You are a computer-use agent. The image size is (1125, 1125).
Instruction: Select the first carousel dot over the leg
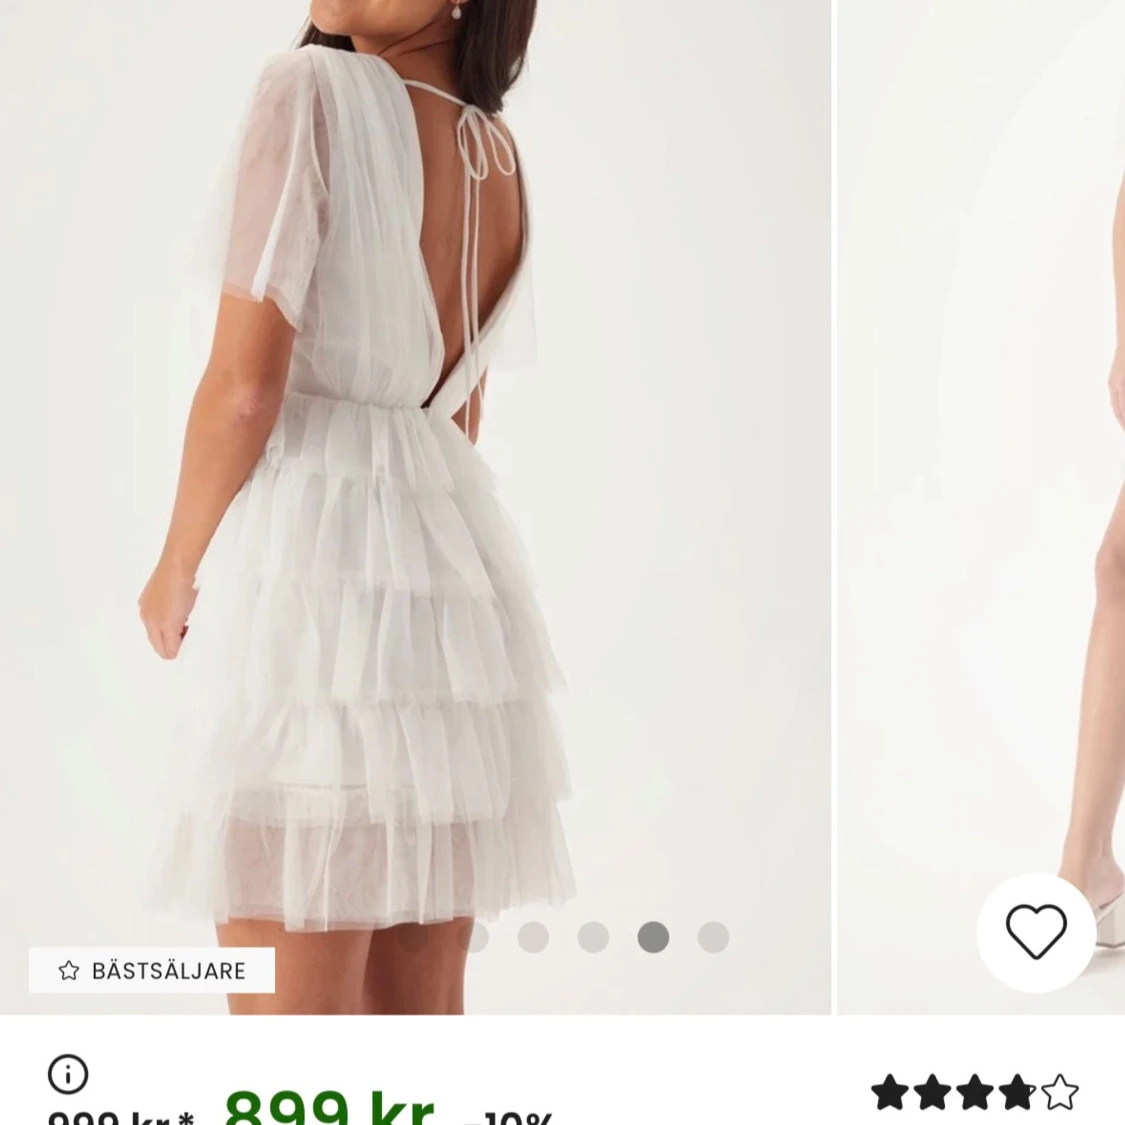coord(413,937)
